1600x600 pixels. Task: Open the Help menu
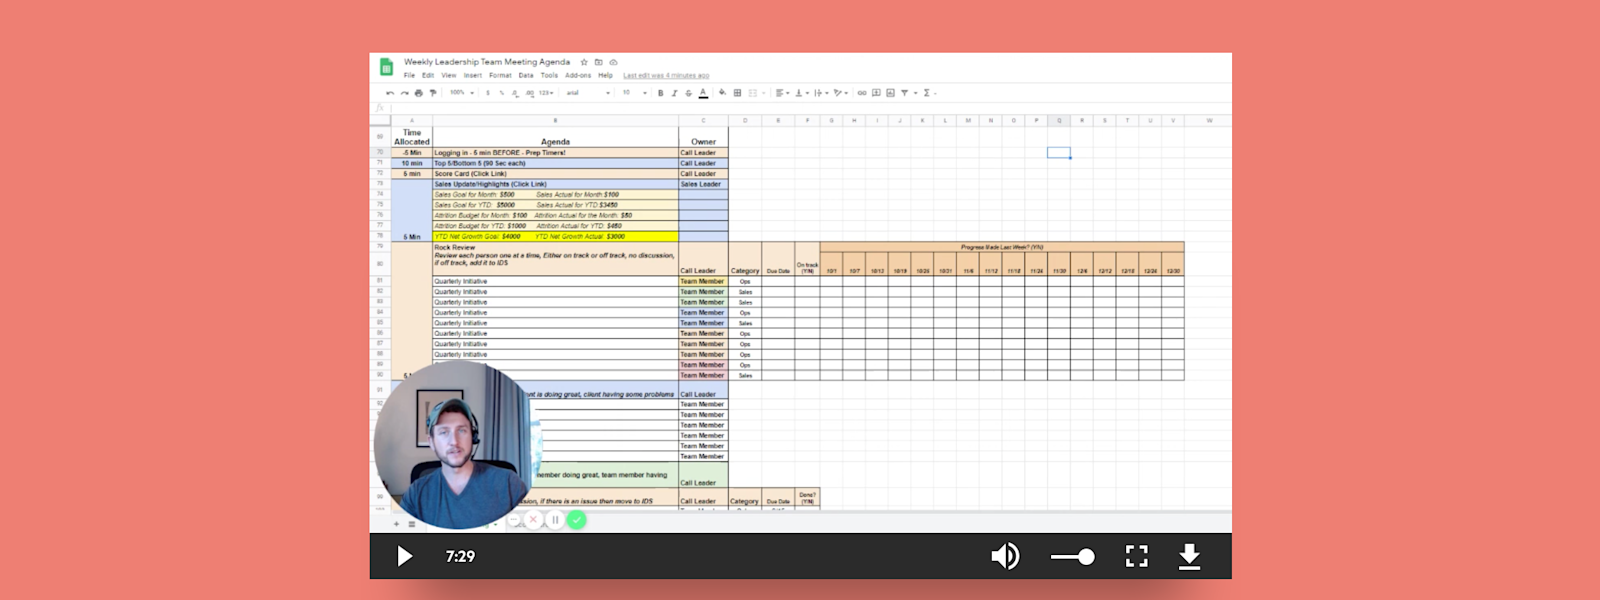click(x=605, y=75)
